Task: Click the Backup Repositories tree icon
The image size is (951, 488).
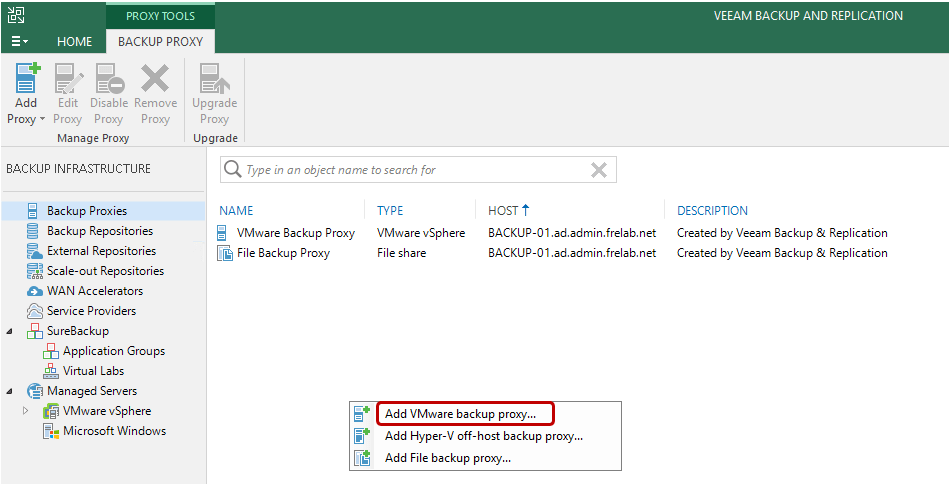Action: coord(33,231)
